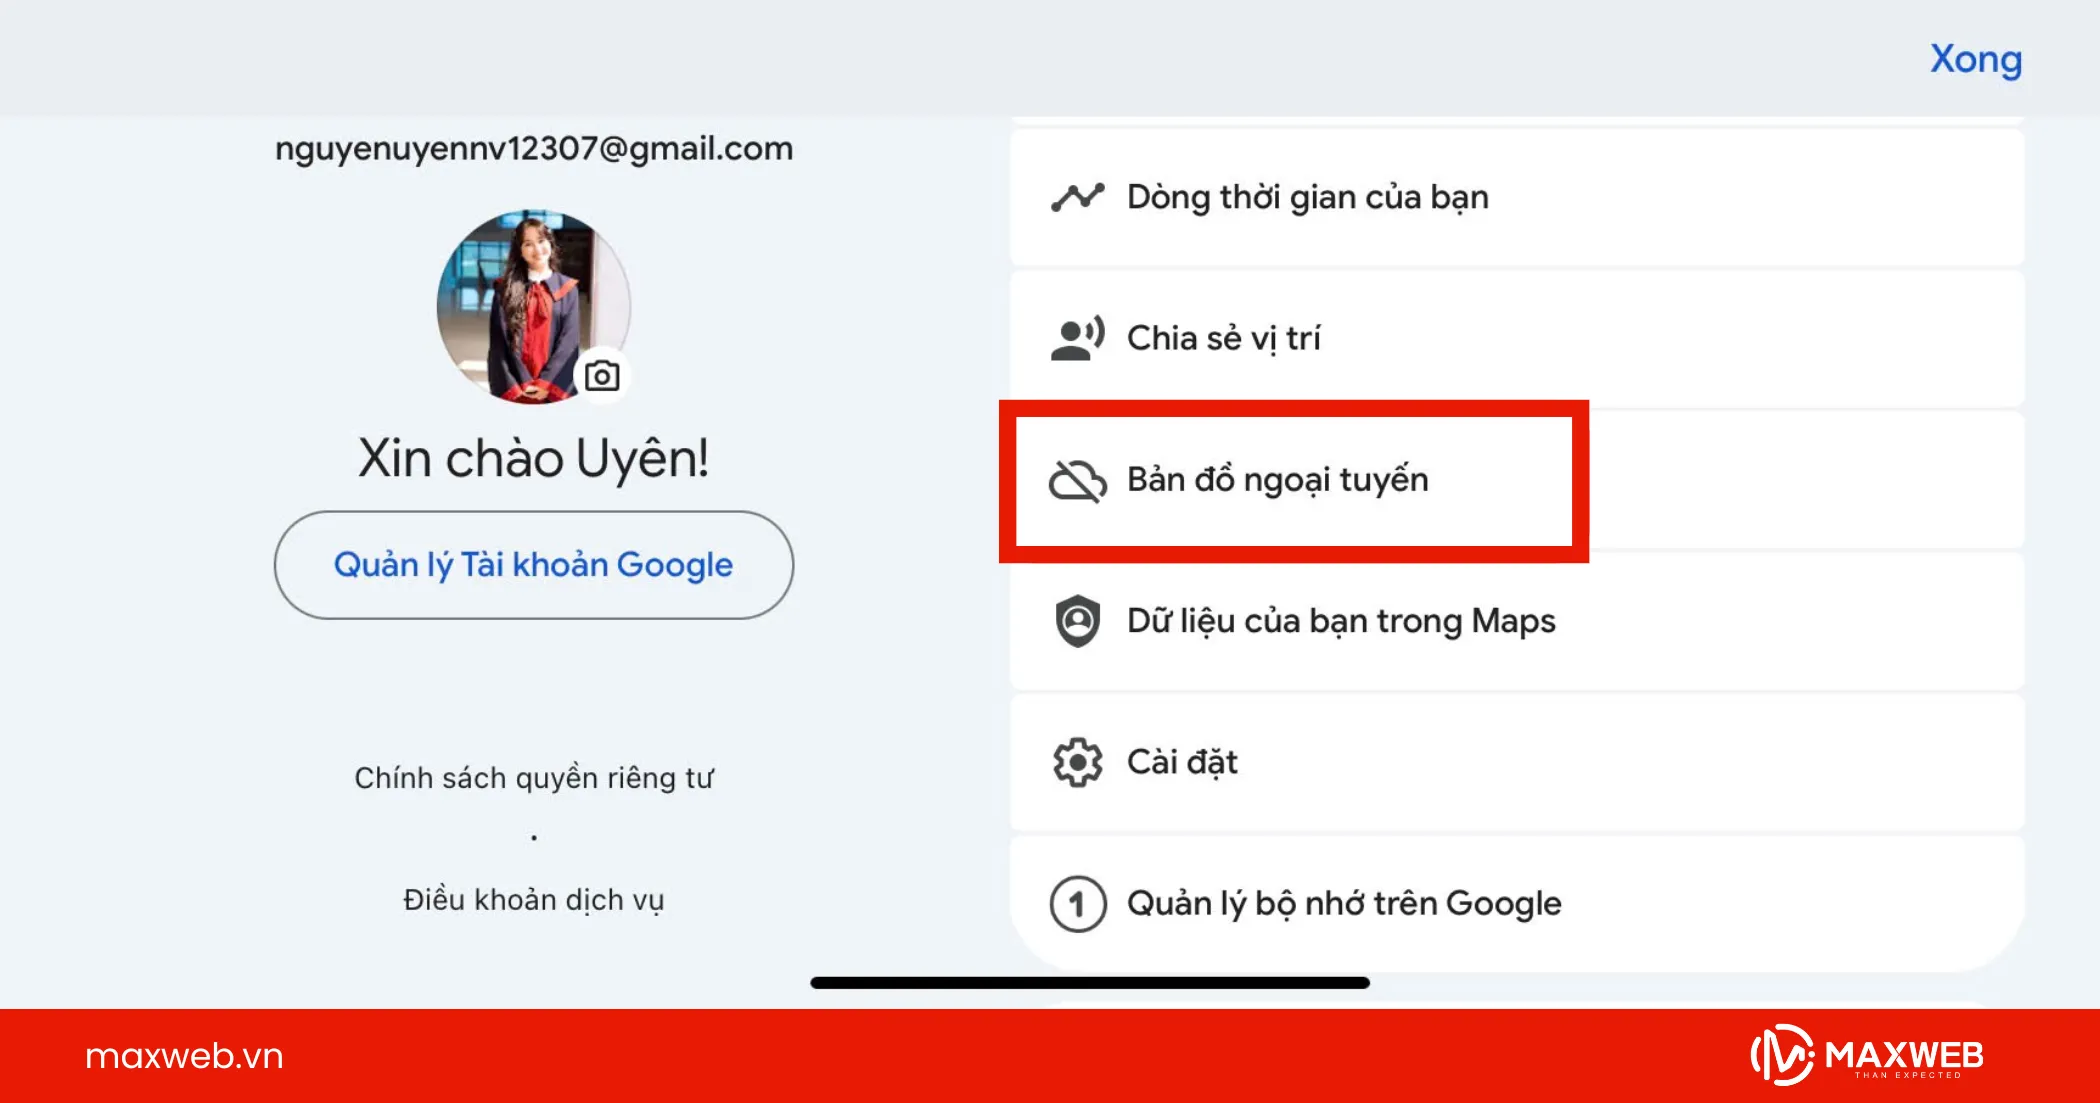Click Quản lý Tài khoản Google

click(533, 564)
